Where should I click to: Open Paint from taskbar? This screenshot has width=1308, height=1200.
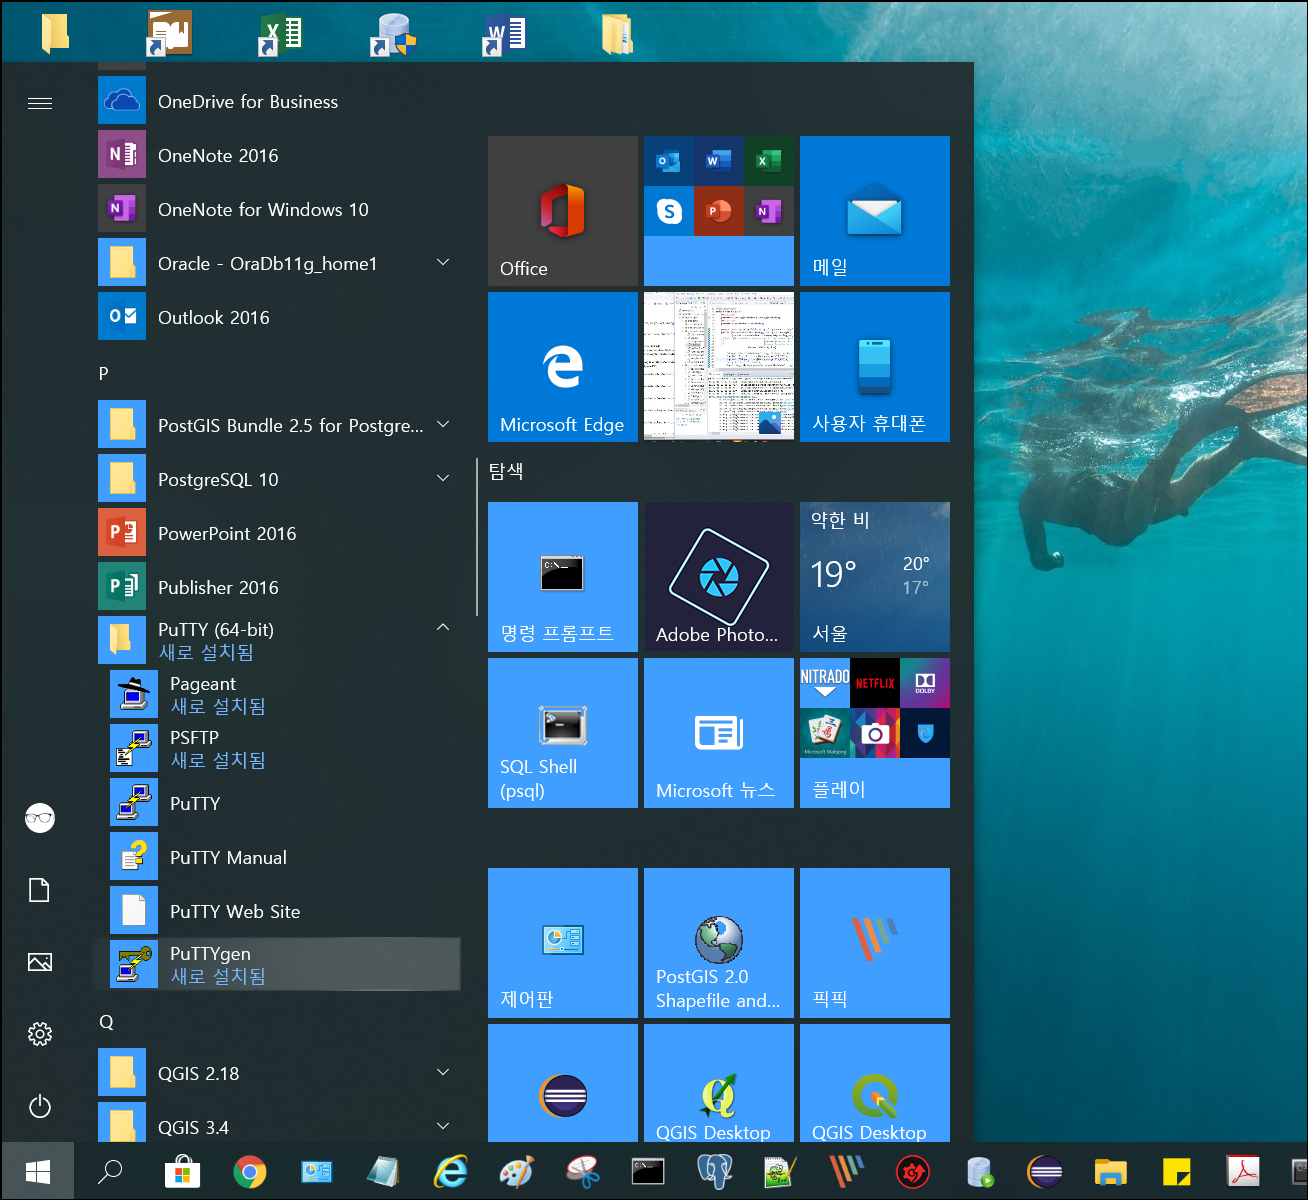coord(516,1171)
